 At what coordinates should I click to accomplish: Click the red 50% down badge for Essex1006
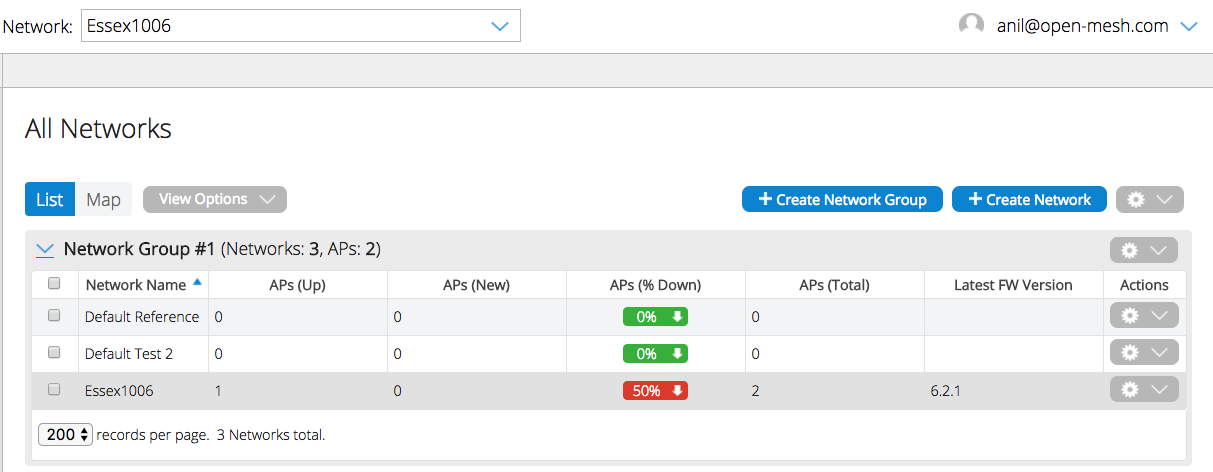tap(655, 391)
